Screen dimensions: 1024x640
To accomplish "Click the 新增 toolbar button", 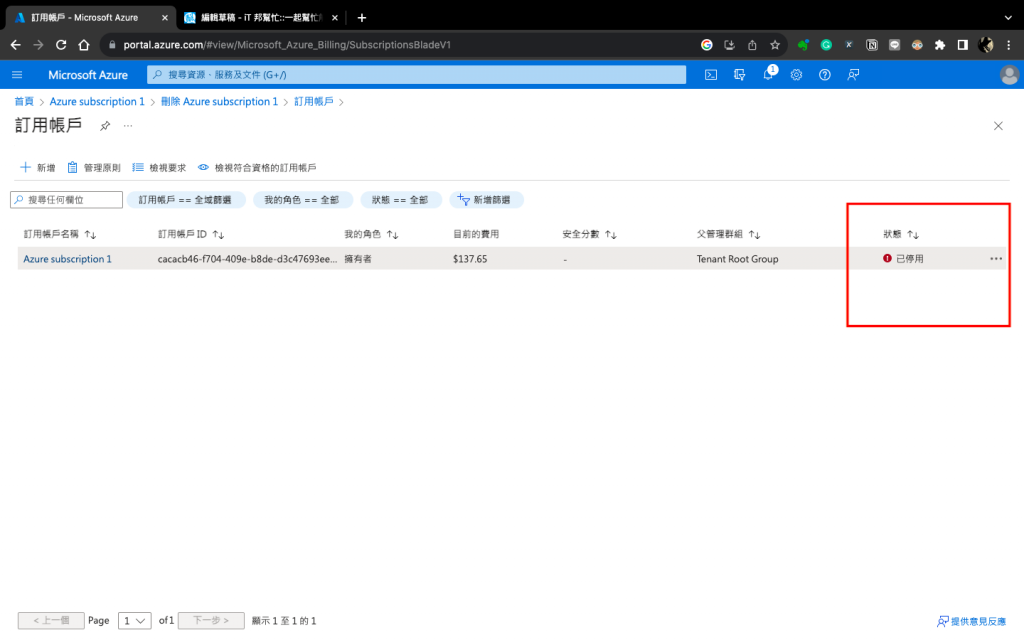I will pos(38,168).
